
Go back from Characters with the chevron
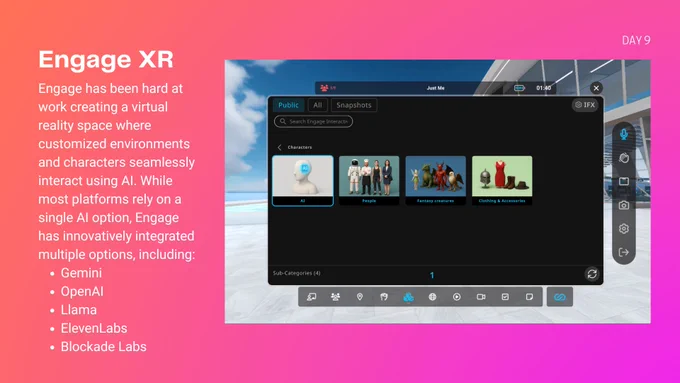(x=279, y=147)
